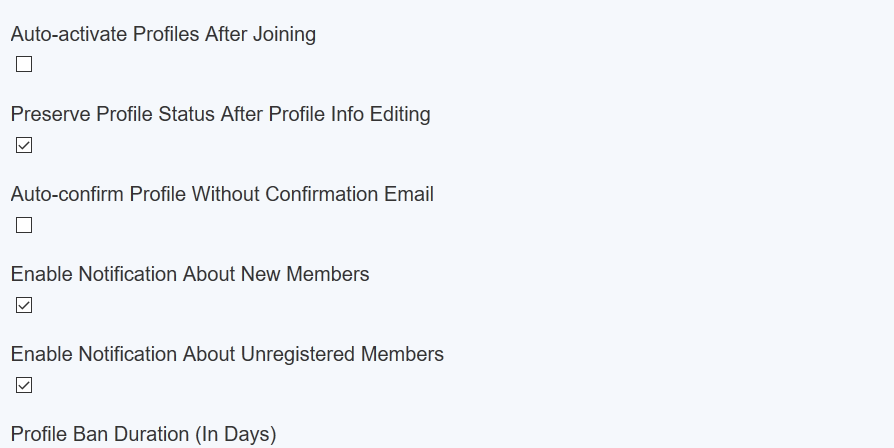894x448 pixels.
Task: Stop preserving profile status after info editing
Action: tap(24, 145)
